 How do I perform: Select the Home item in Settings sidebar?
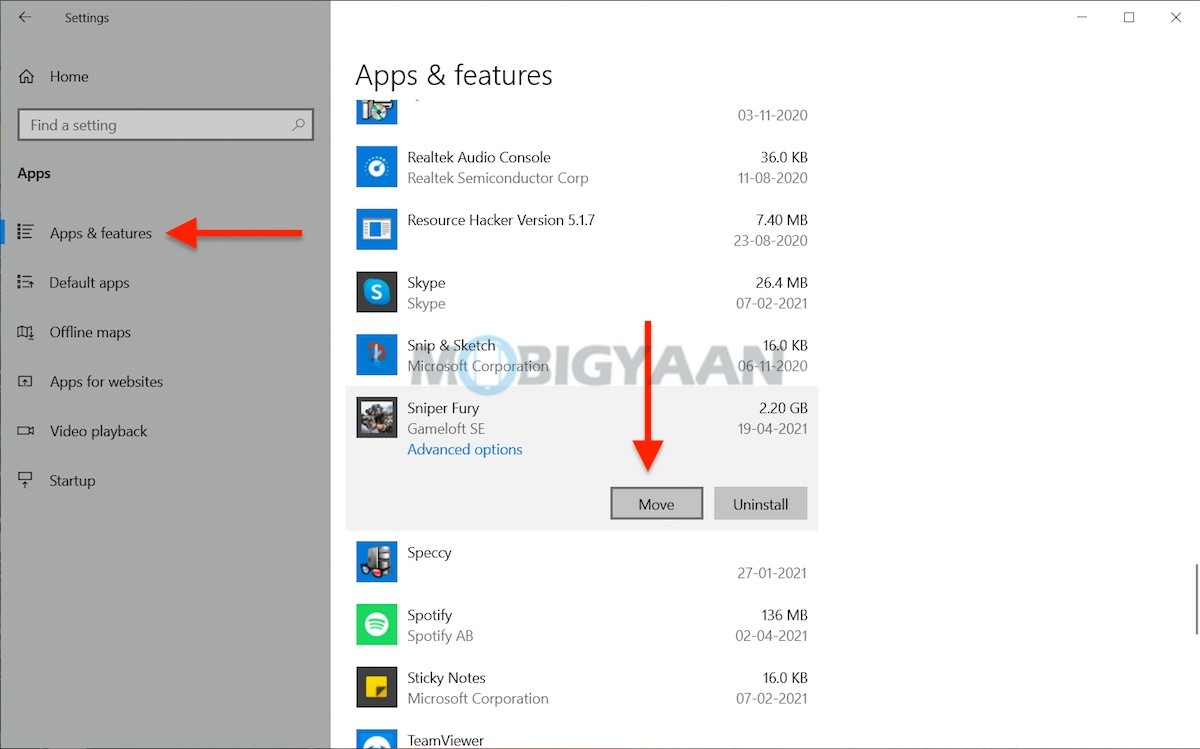tap(69, 76)
